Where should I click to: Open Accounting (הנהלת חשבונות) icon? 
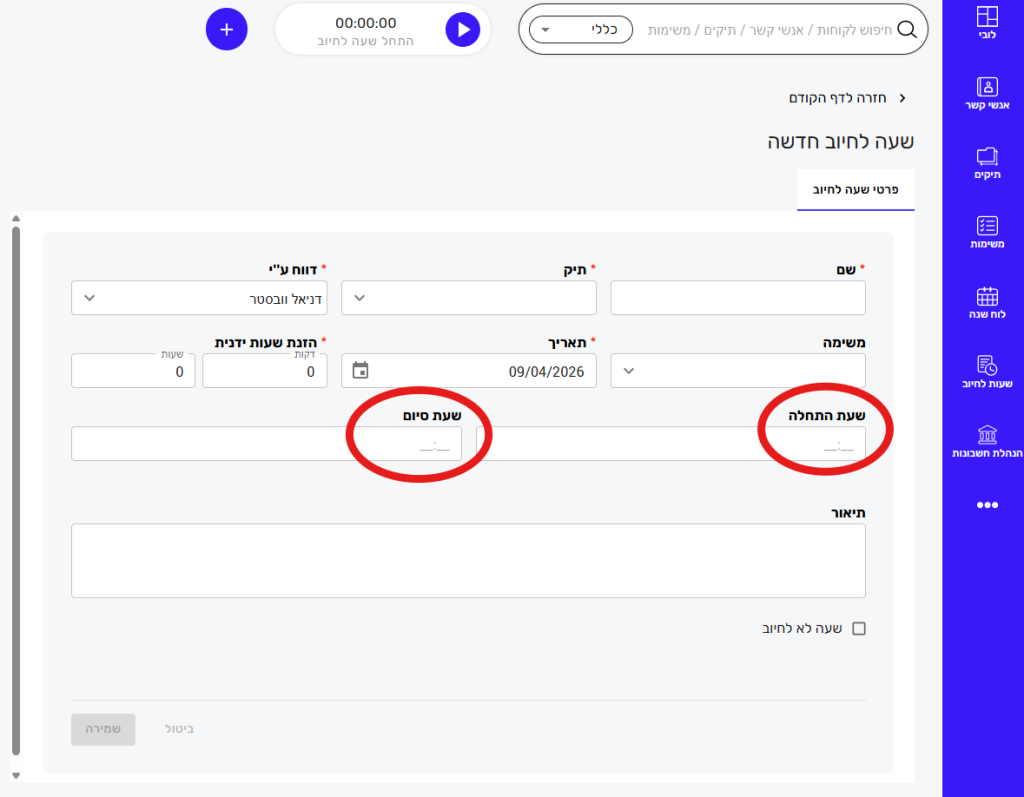click(x=987, y=436)
